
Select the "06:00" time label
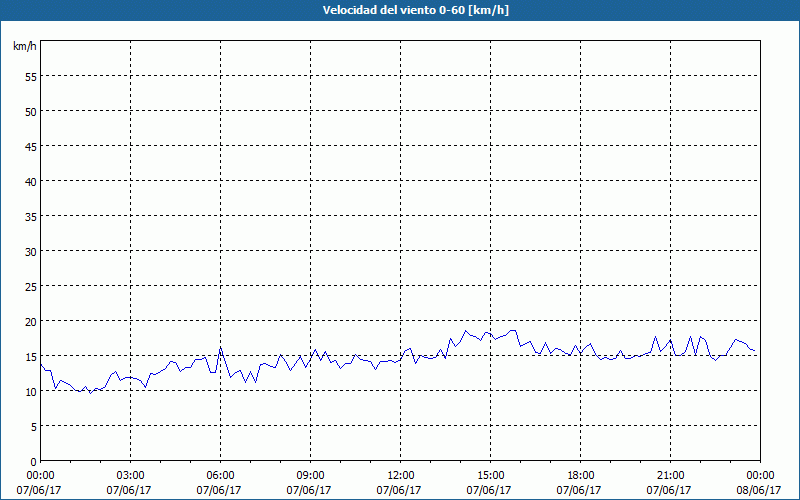tap(220, 476)
